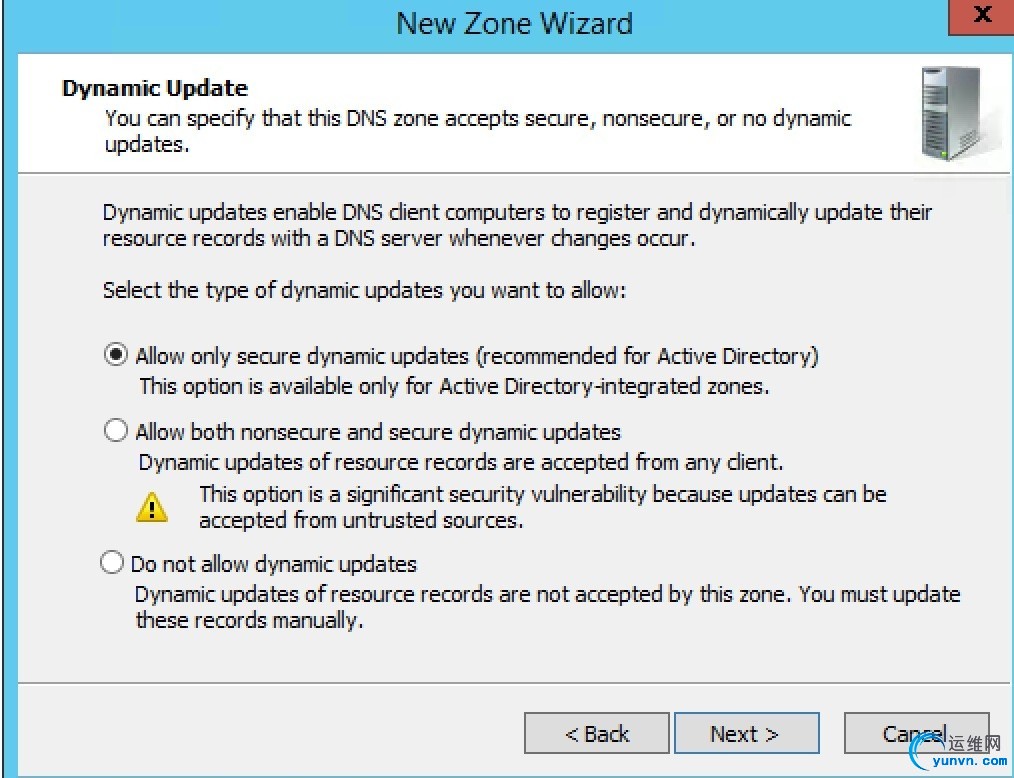The image size is (1014, 778).
Task: Click the 'Dynamic updates enable DNS client computers' paragraph
Action: pyautogui.click(x=517, y=225)
